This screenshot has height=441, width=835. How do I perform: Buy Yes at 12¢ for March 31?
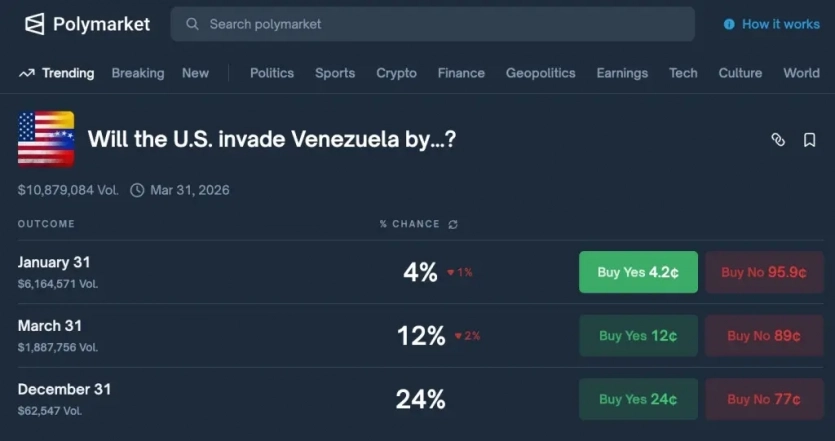click(x=638, y=336)
